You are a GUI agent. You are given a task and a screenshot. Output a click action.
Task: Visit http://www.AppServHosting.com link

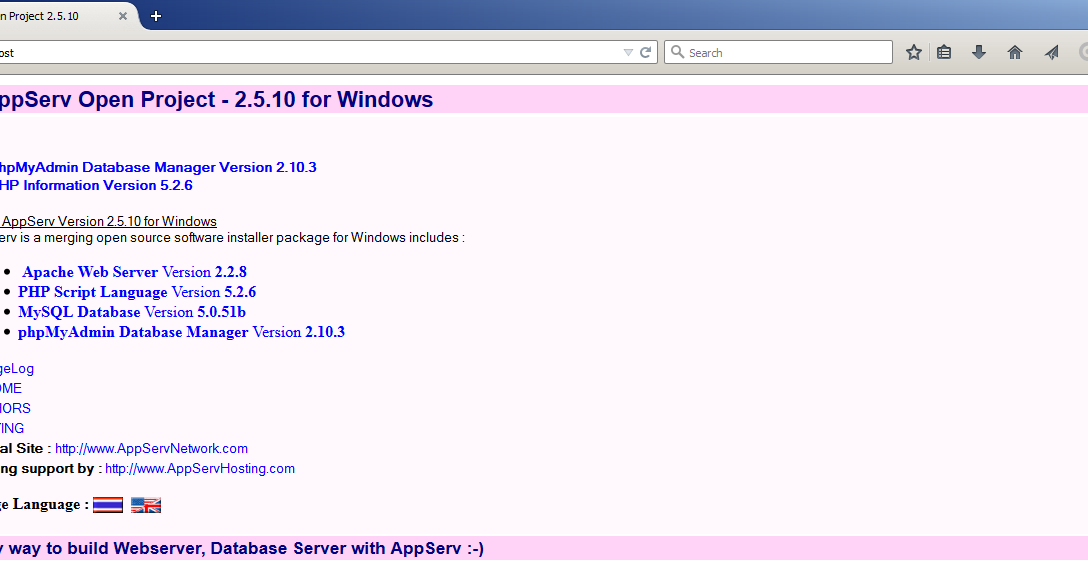tap(200, 469)
